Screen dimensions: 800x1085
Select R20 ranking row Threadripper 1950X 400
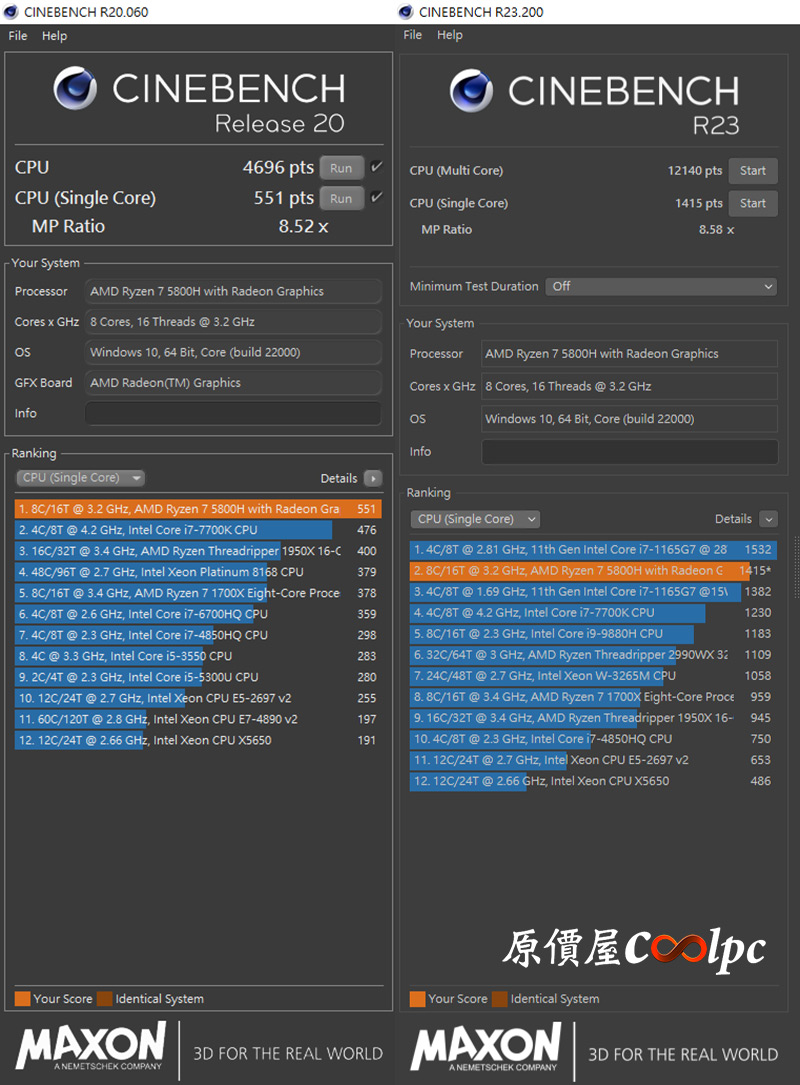(198, 551)
